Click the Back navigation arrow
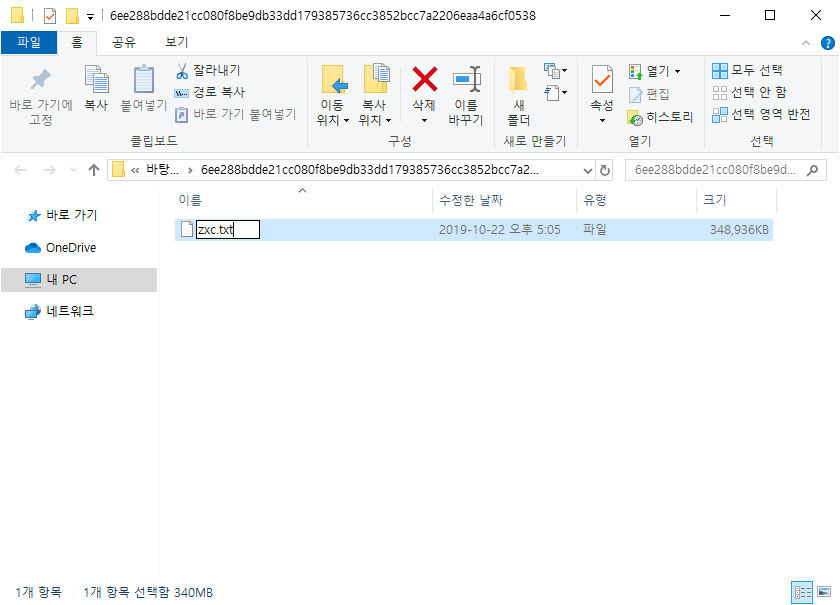 [20, 170]
